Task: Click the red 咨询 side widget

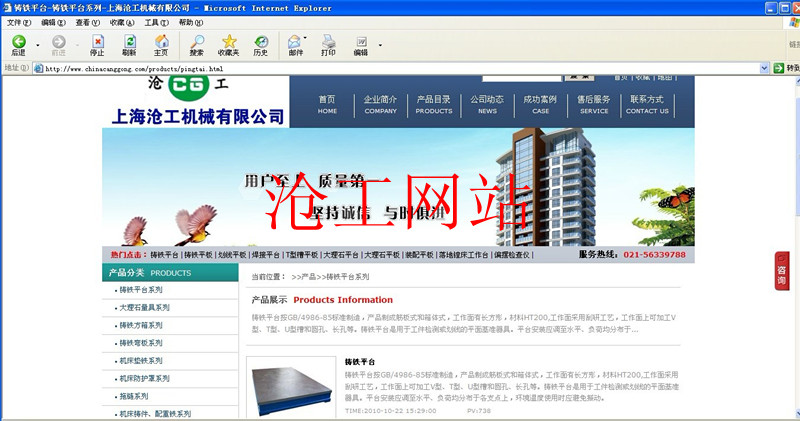Action: click(x=781, y=270)
